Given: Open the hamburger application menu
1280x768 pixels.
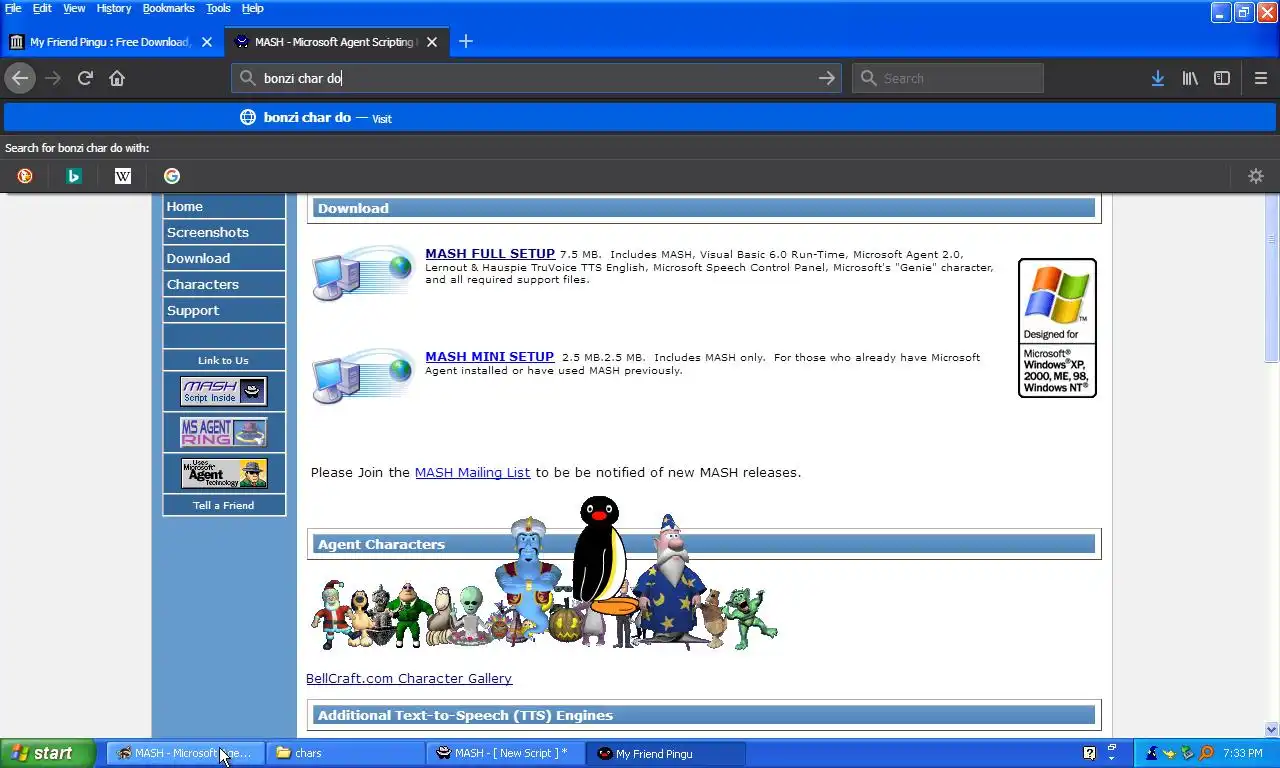Looking at the screenshot, I should 1260,78.
